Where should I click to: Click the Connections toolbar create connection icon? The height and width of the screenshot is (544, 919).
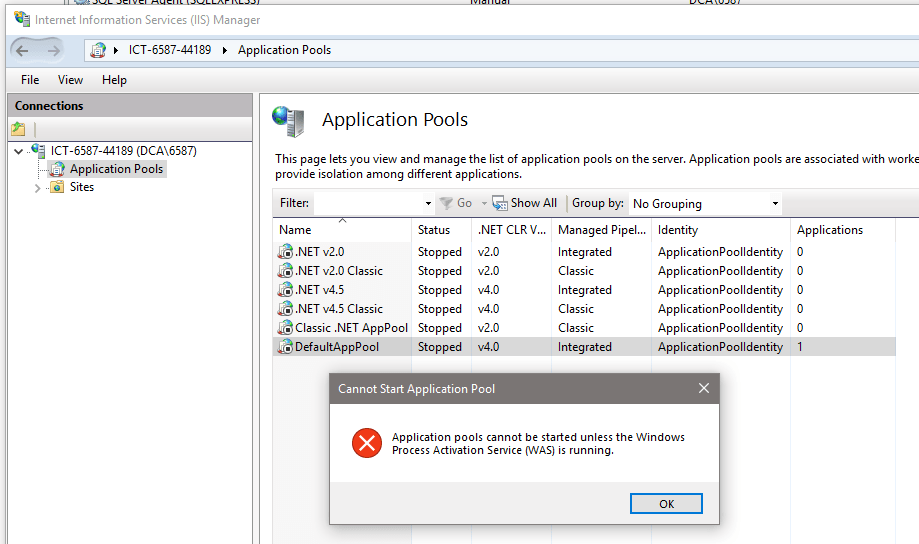coord(18,128)
